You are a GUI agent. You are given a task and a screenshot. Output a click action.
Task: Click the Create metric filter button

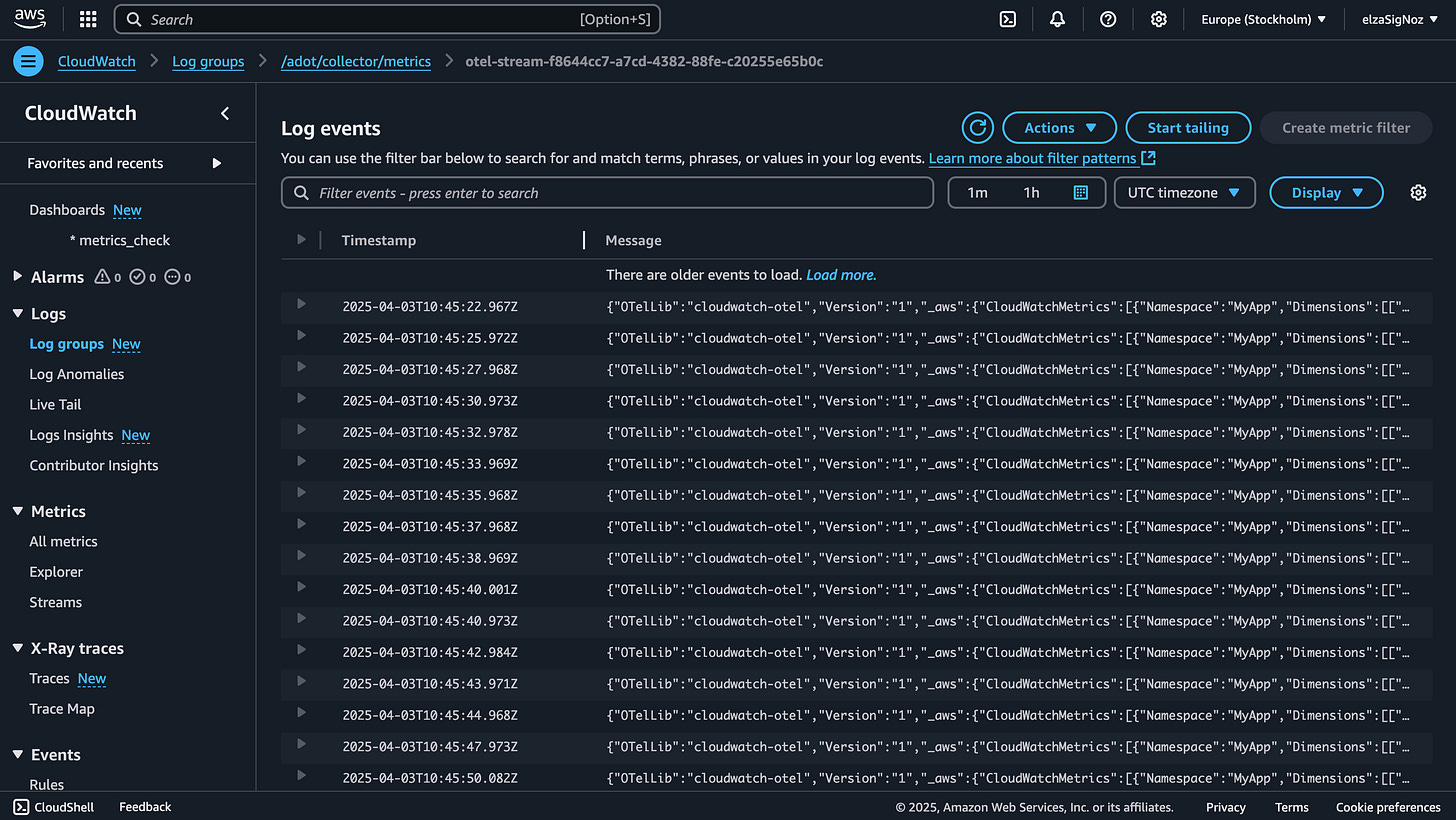[x=1346, y=128]
